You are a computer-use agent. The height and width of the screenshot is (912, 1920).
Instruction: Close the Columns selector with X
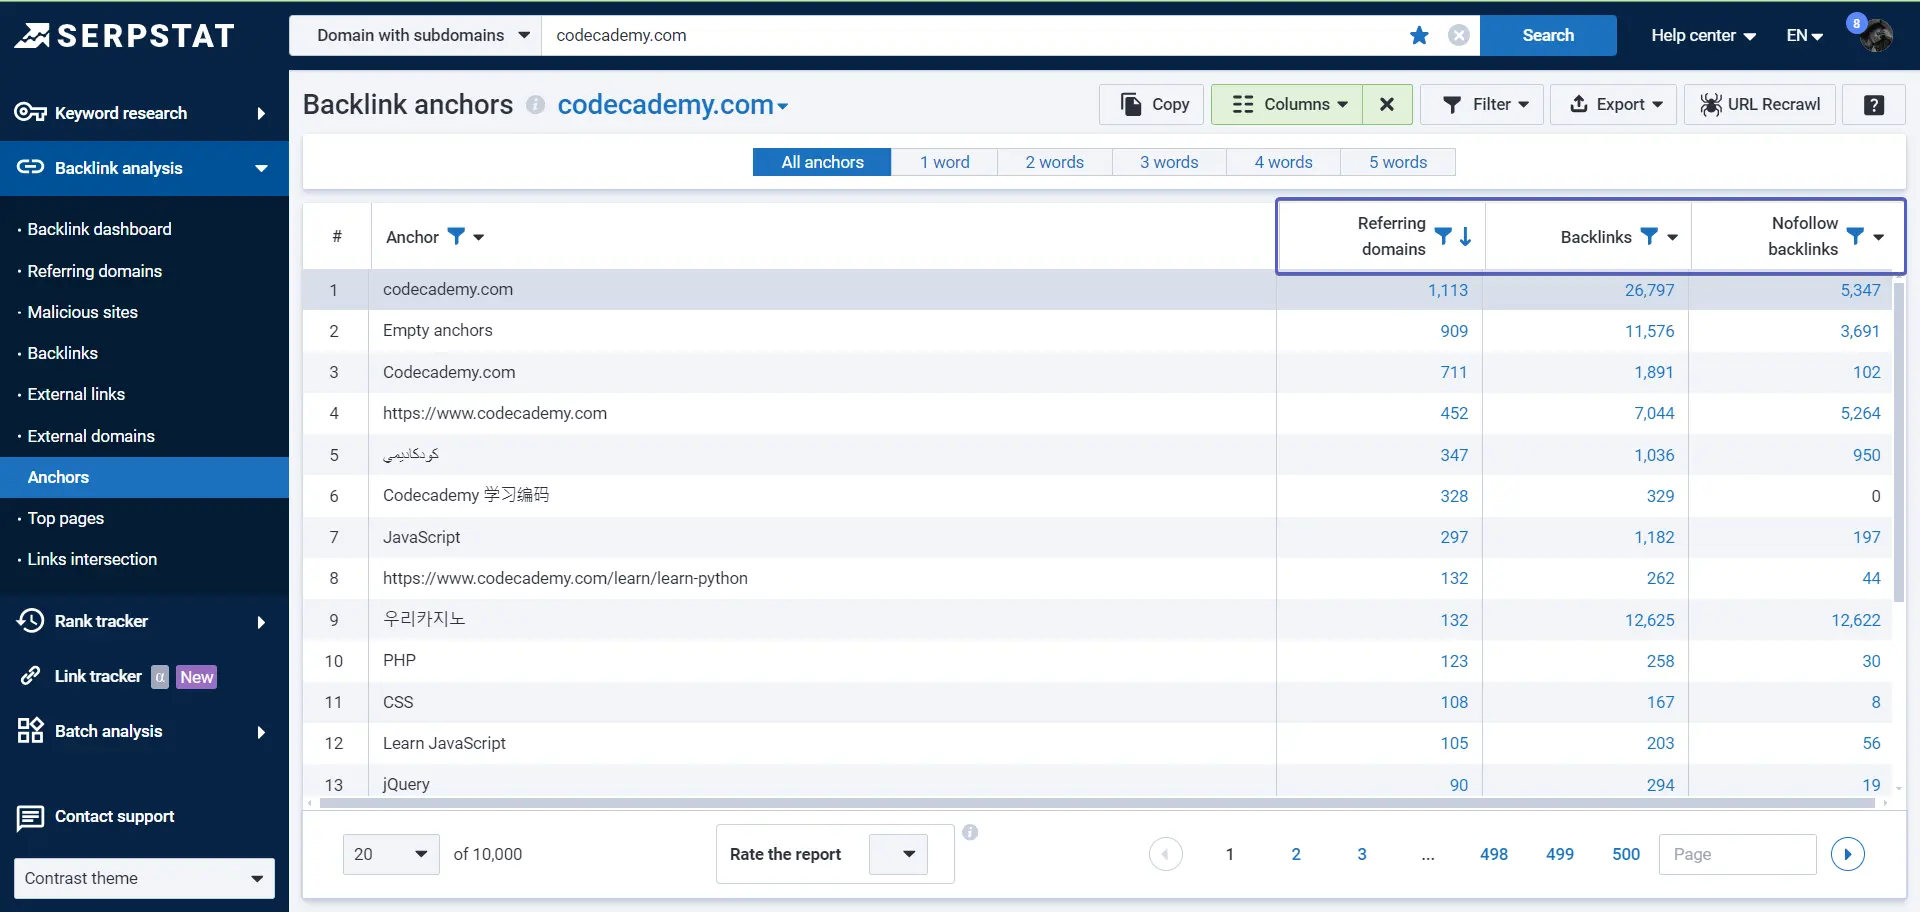(x=1387, y=105)
